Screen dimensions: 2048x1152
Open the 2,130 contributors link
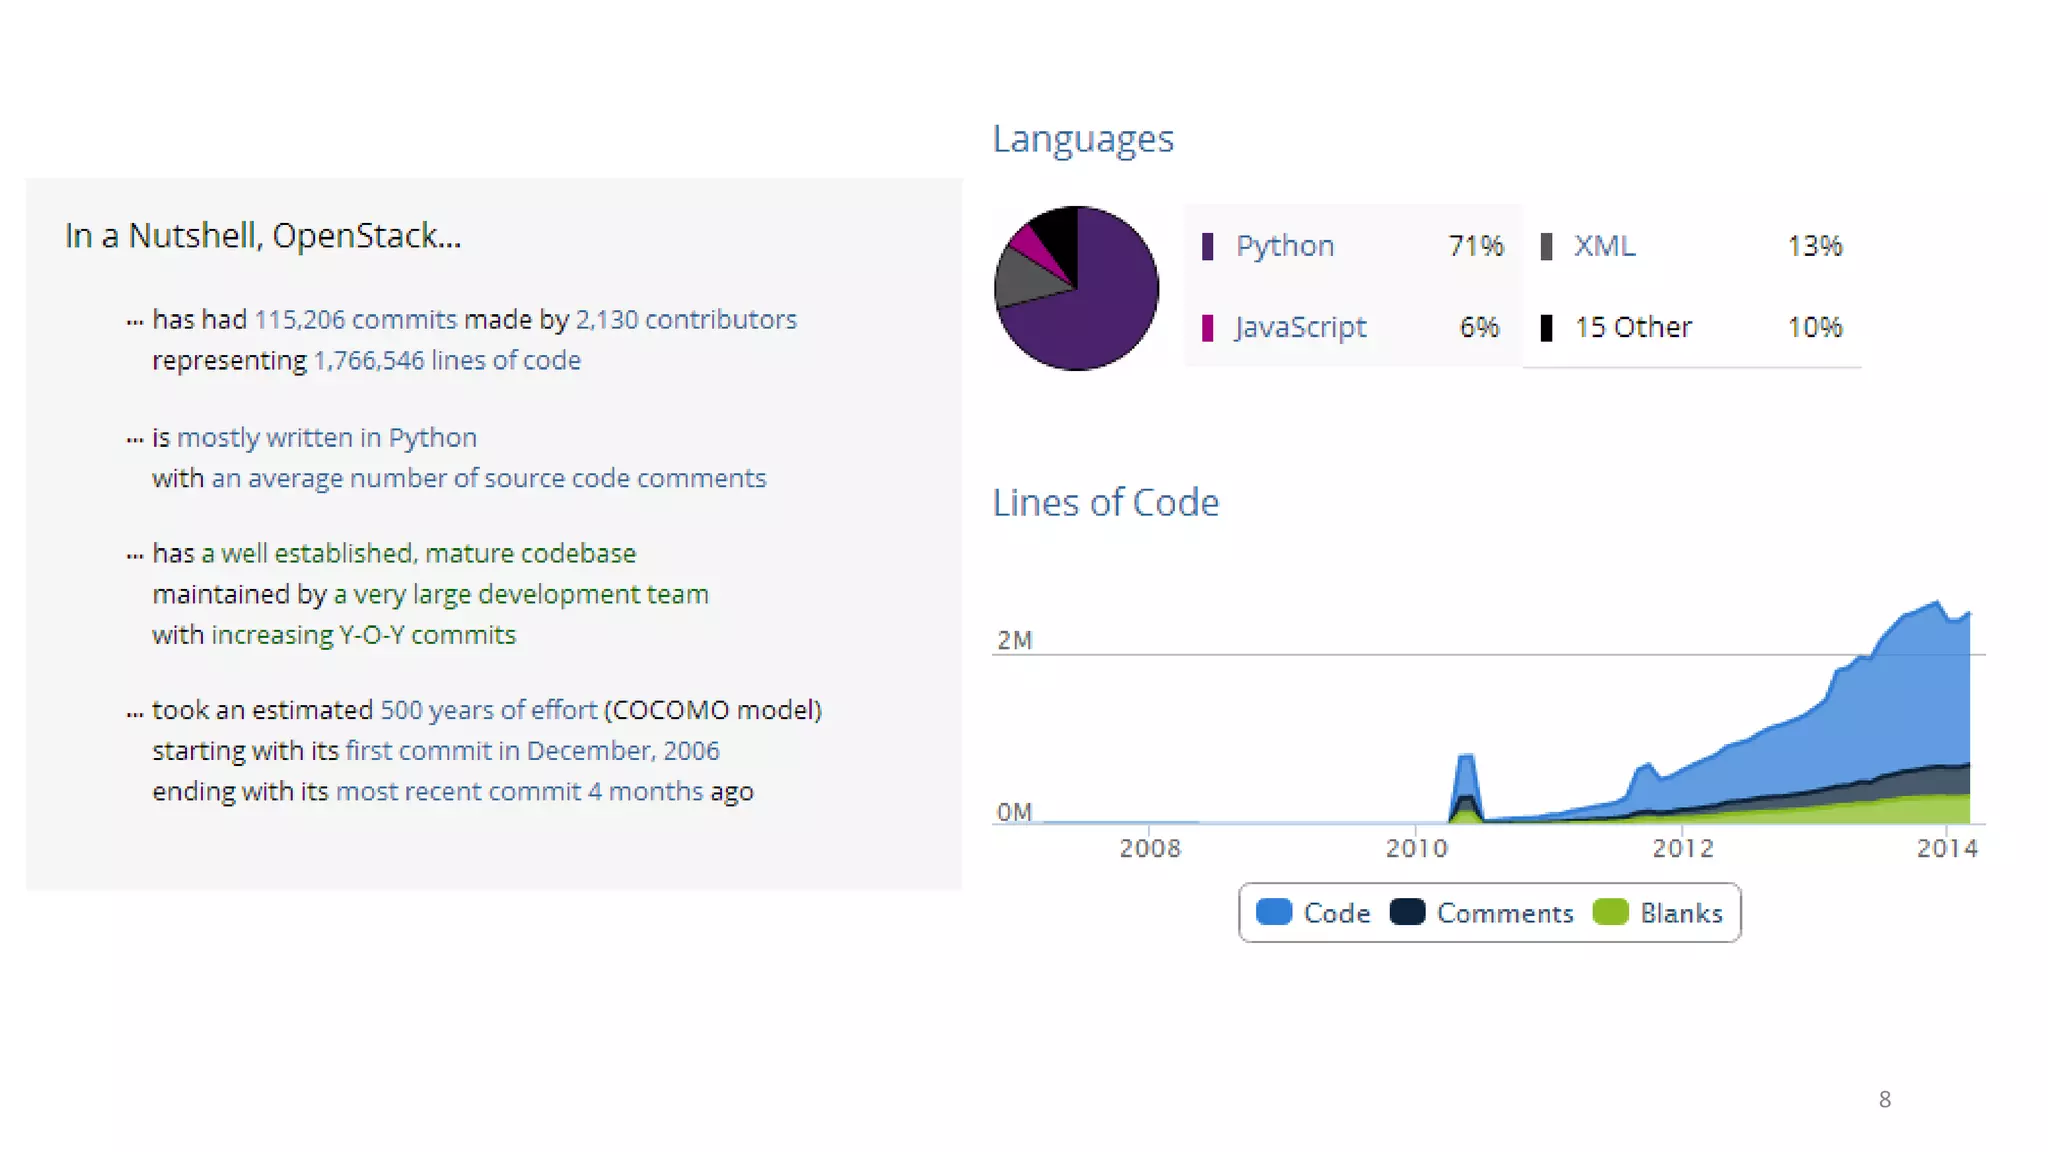[x=686, y=319]
